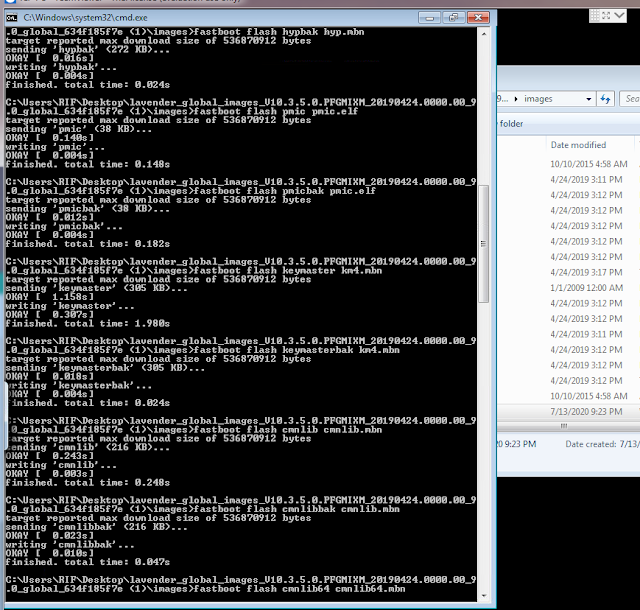Click the line 'OKAY [ 1.158s]'

pyautogui.click(x=50, y=297)
